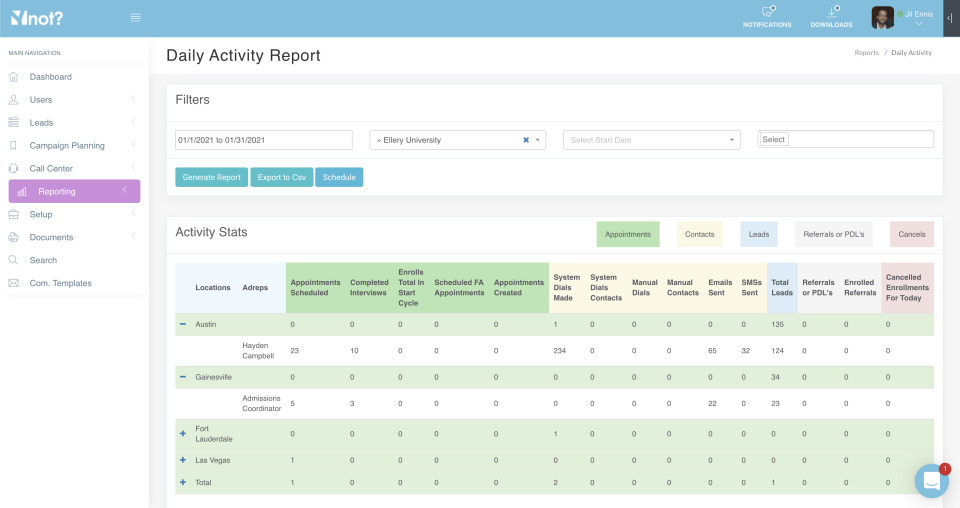This screenshot has height=508, width=960.
Task: Open the chat widget bubble
Action: (x=931, y=481)
